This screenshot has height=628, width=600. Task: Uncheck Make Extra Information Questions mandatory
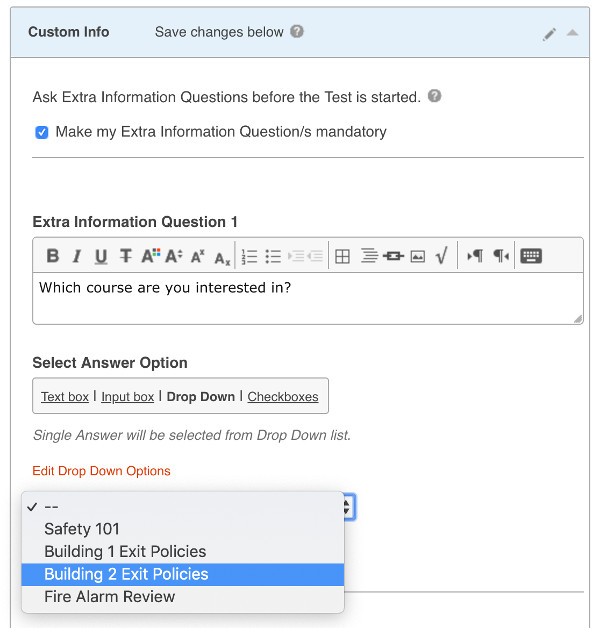point(42,132)
